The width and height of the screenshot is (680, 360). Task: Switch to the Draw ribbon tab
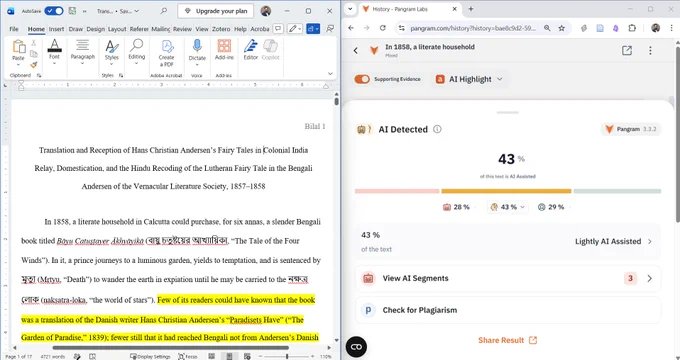pyautogui.click(x=75, y=29)
